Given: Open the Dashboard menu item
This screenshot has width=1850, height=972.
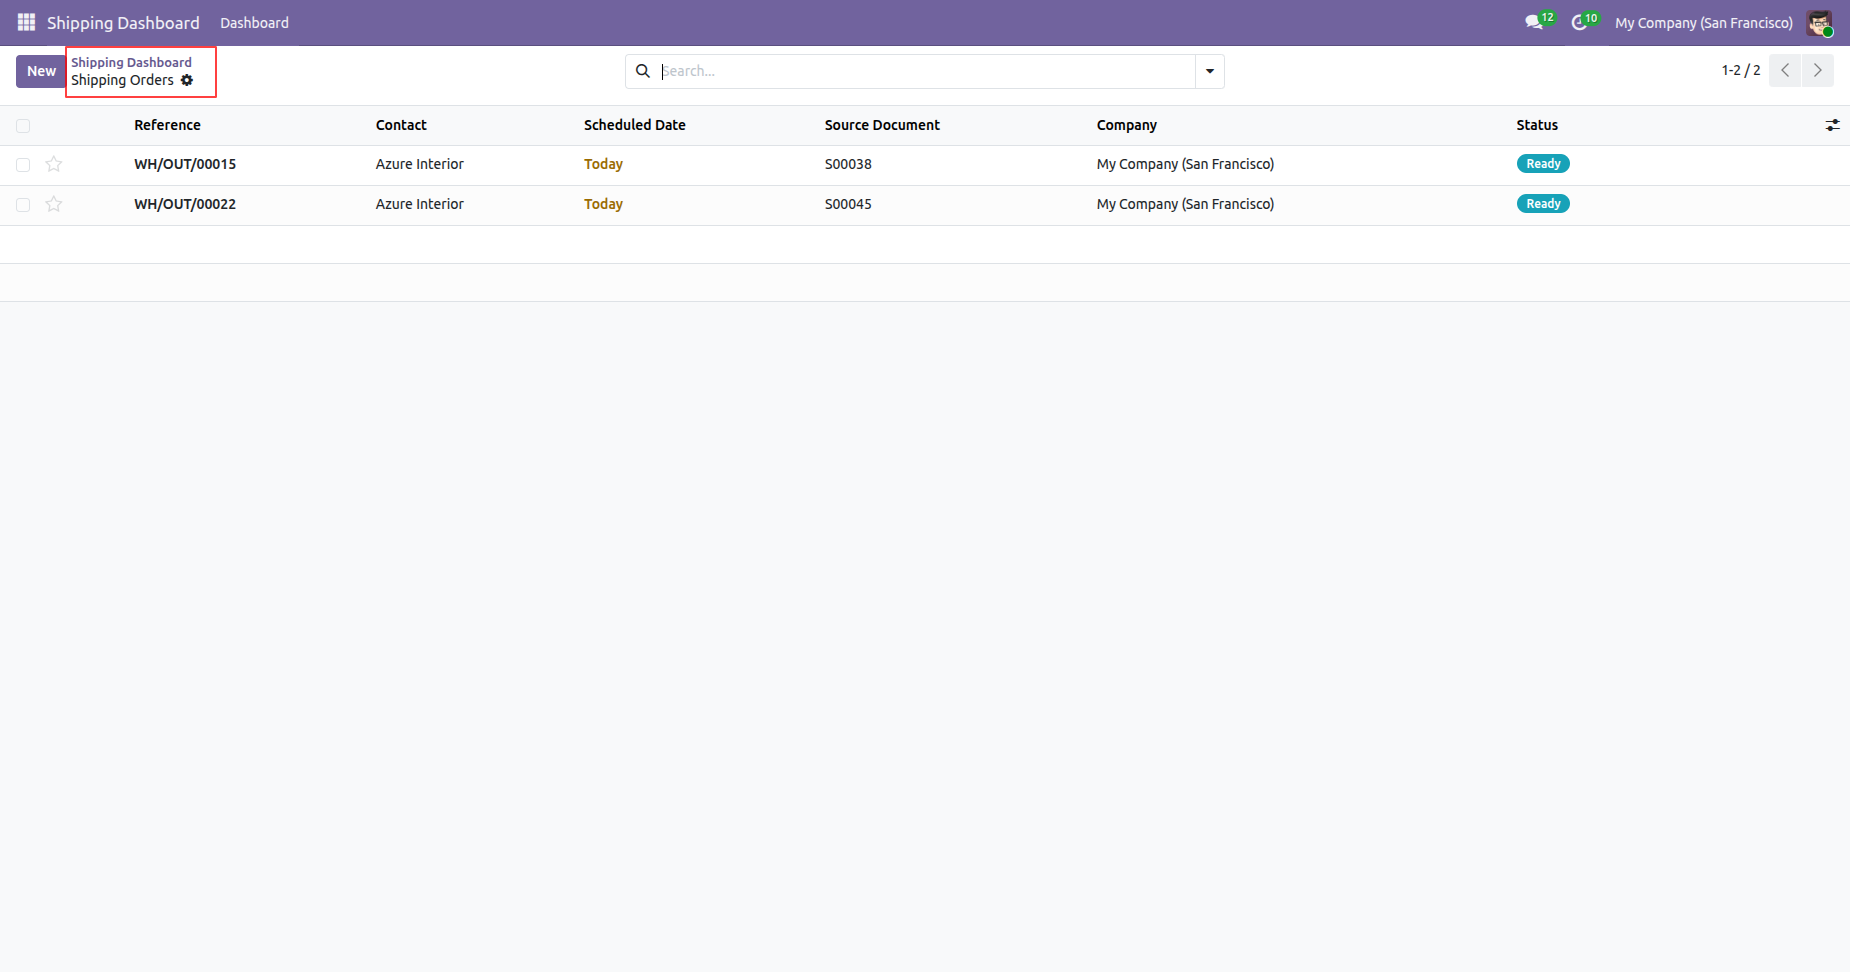Looking at the screenshot, I should click(x=254, y=22).
